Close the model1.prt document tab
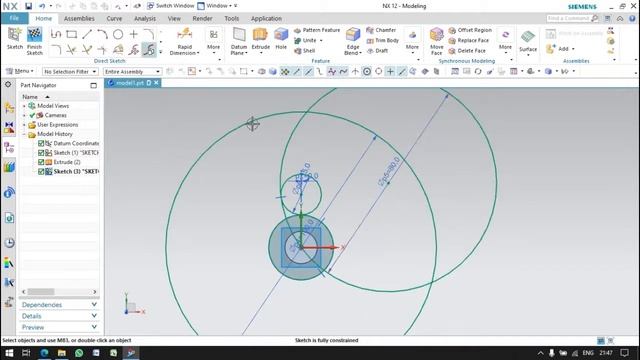Viewport: 640px width, 360px height. click(156, 83)
